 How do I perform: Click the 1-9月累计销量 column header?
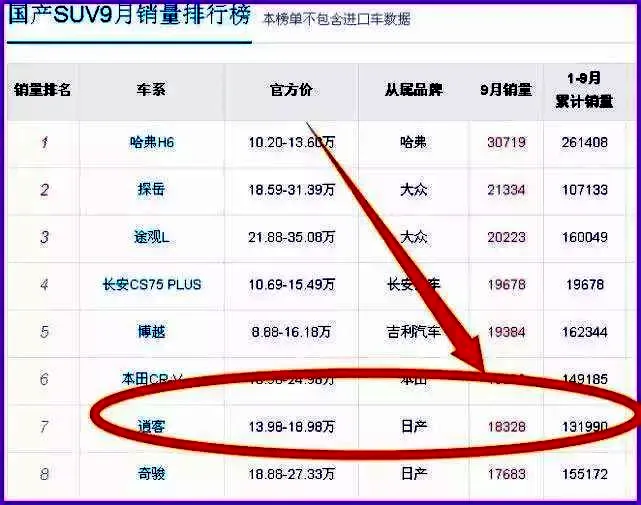(584, 90)
